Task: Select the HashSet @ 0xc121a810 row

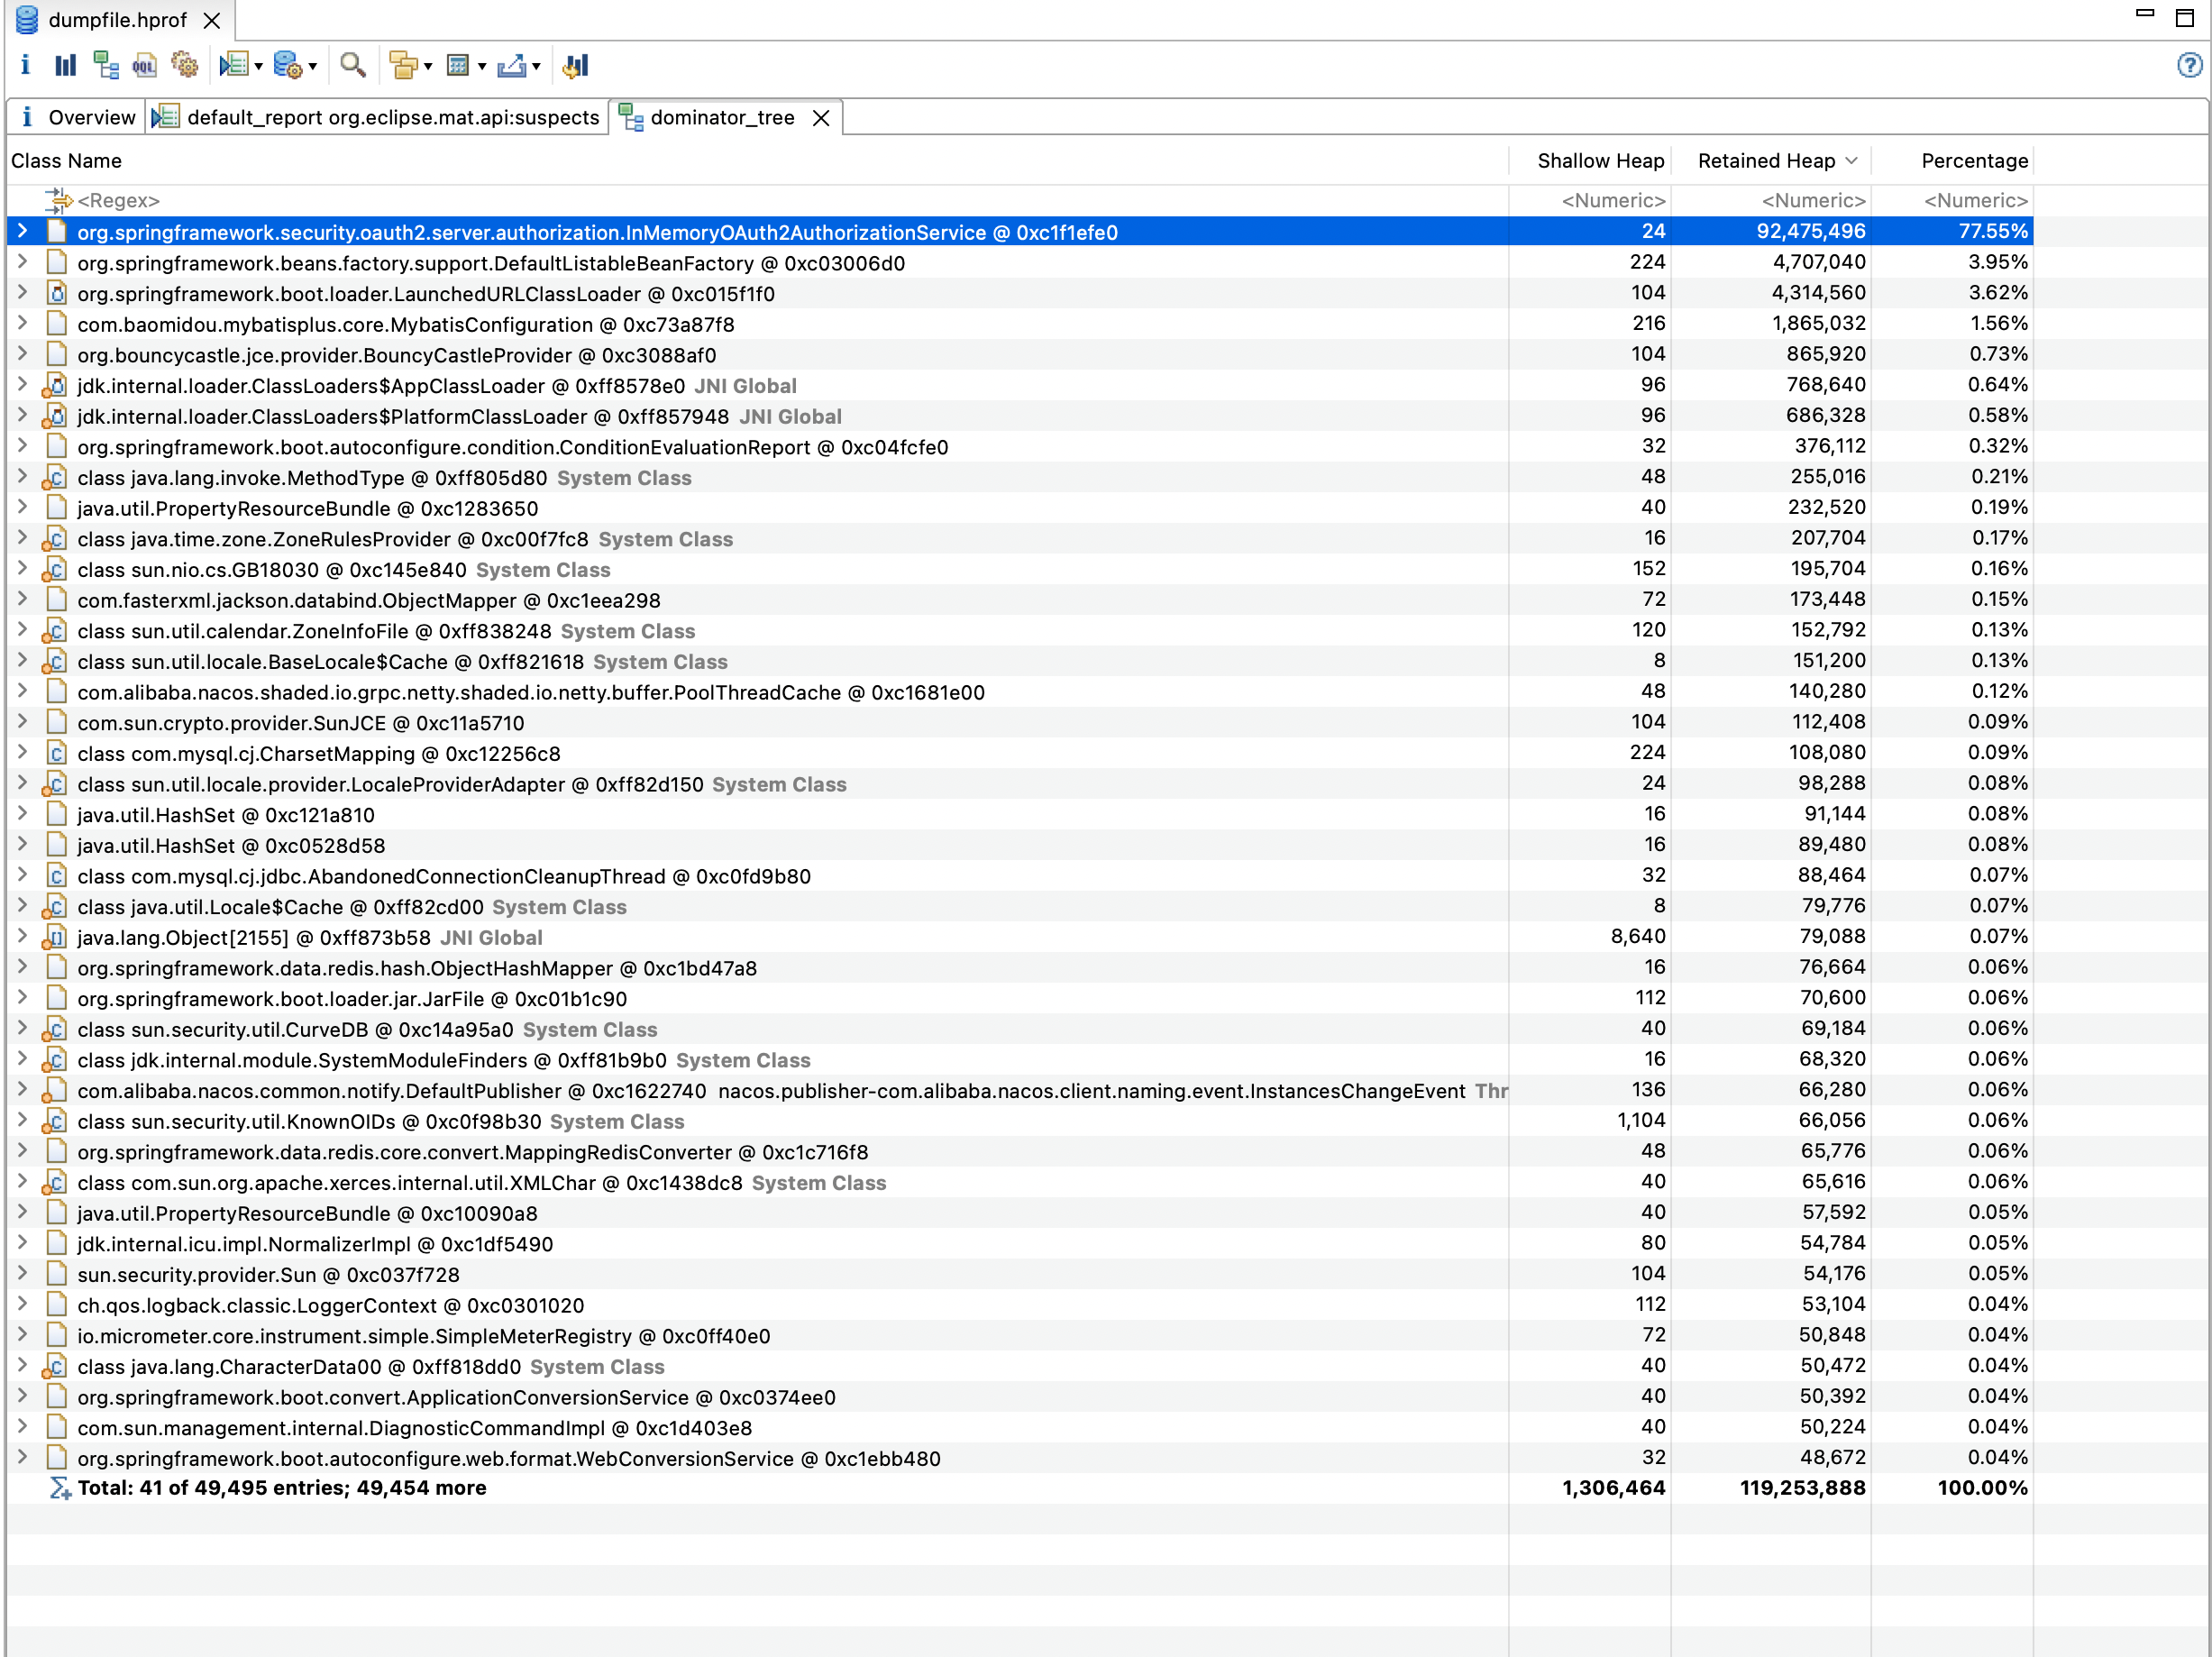Action: pos(1020,815)
